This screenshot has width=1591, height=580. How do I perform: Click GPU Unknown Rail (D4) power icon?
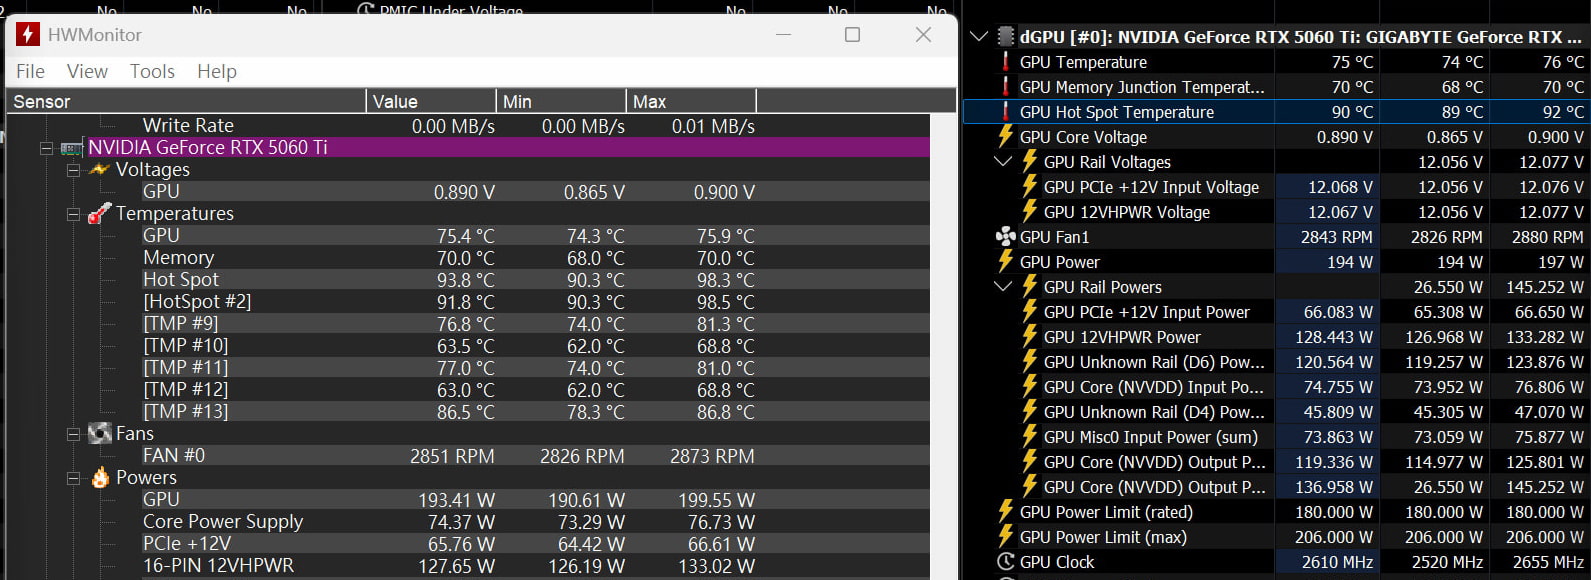tap(1030, 412)
